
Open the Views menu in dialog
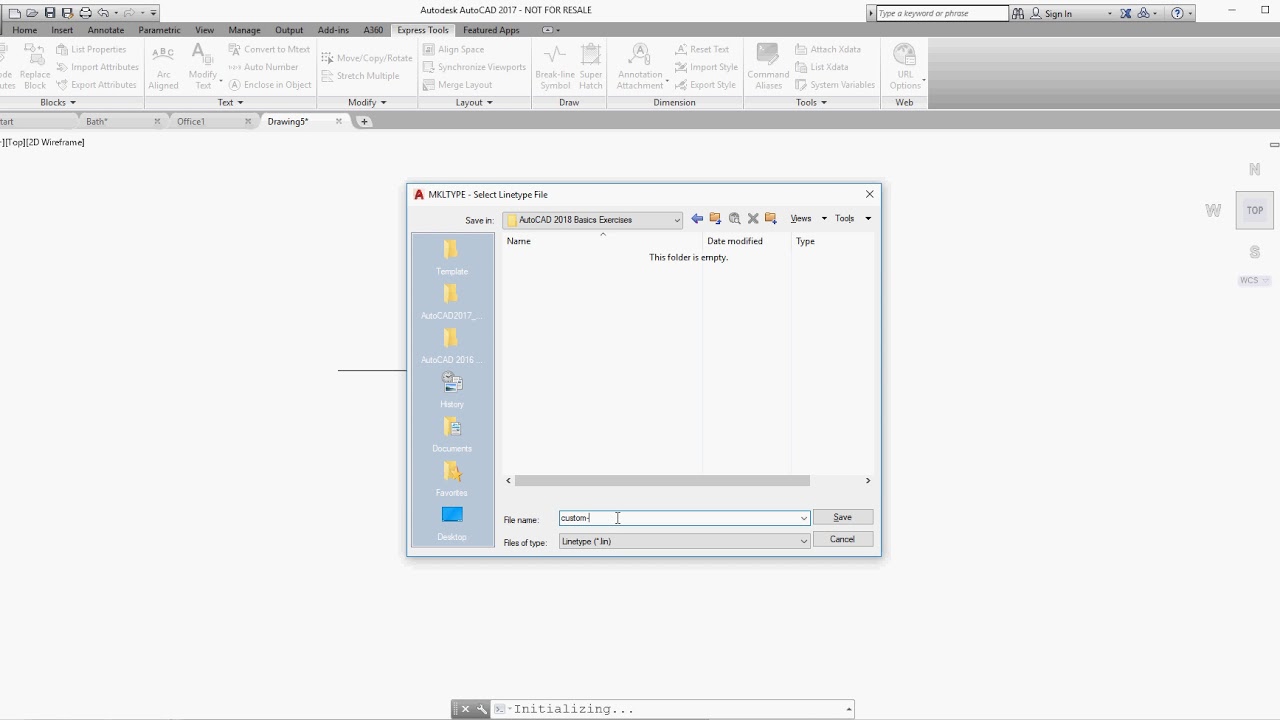[808, 218]
